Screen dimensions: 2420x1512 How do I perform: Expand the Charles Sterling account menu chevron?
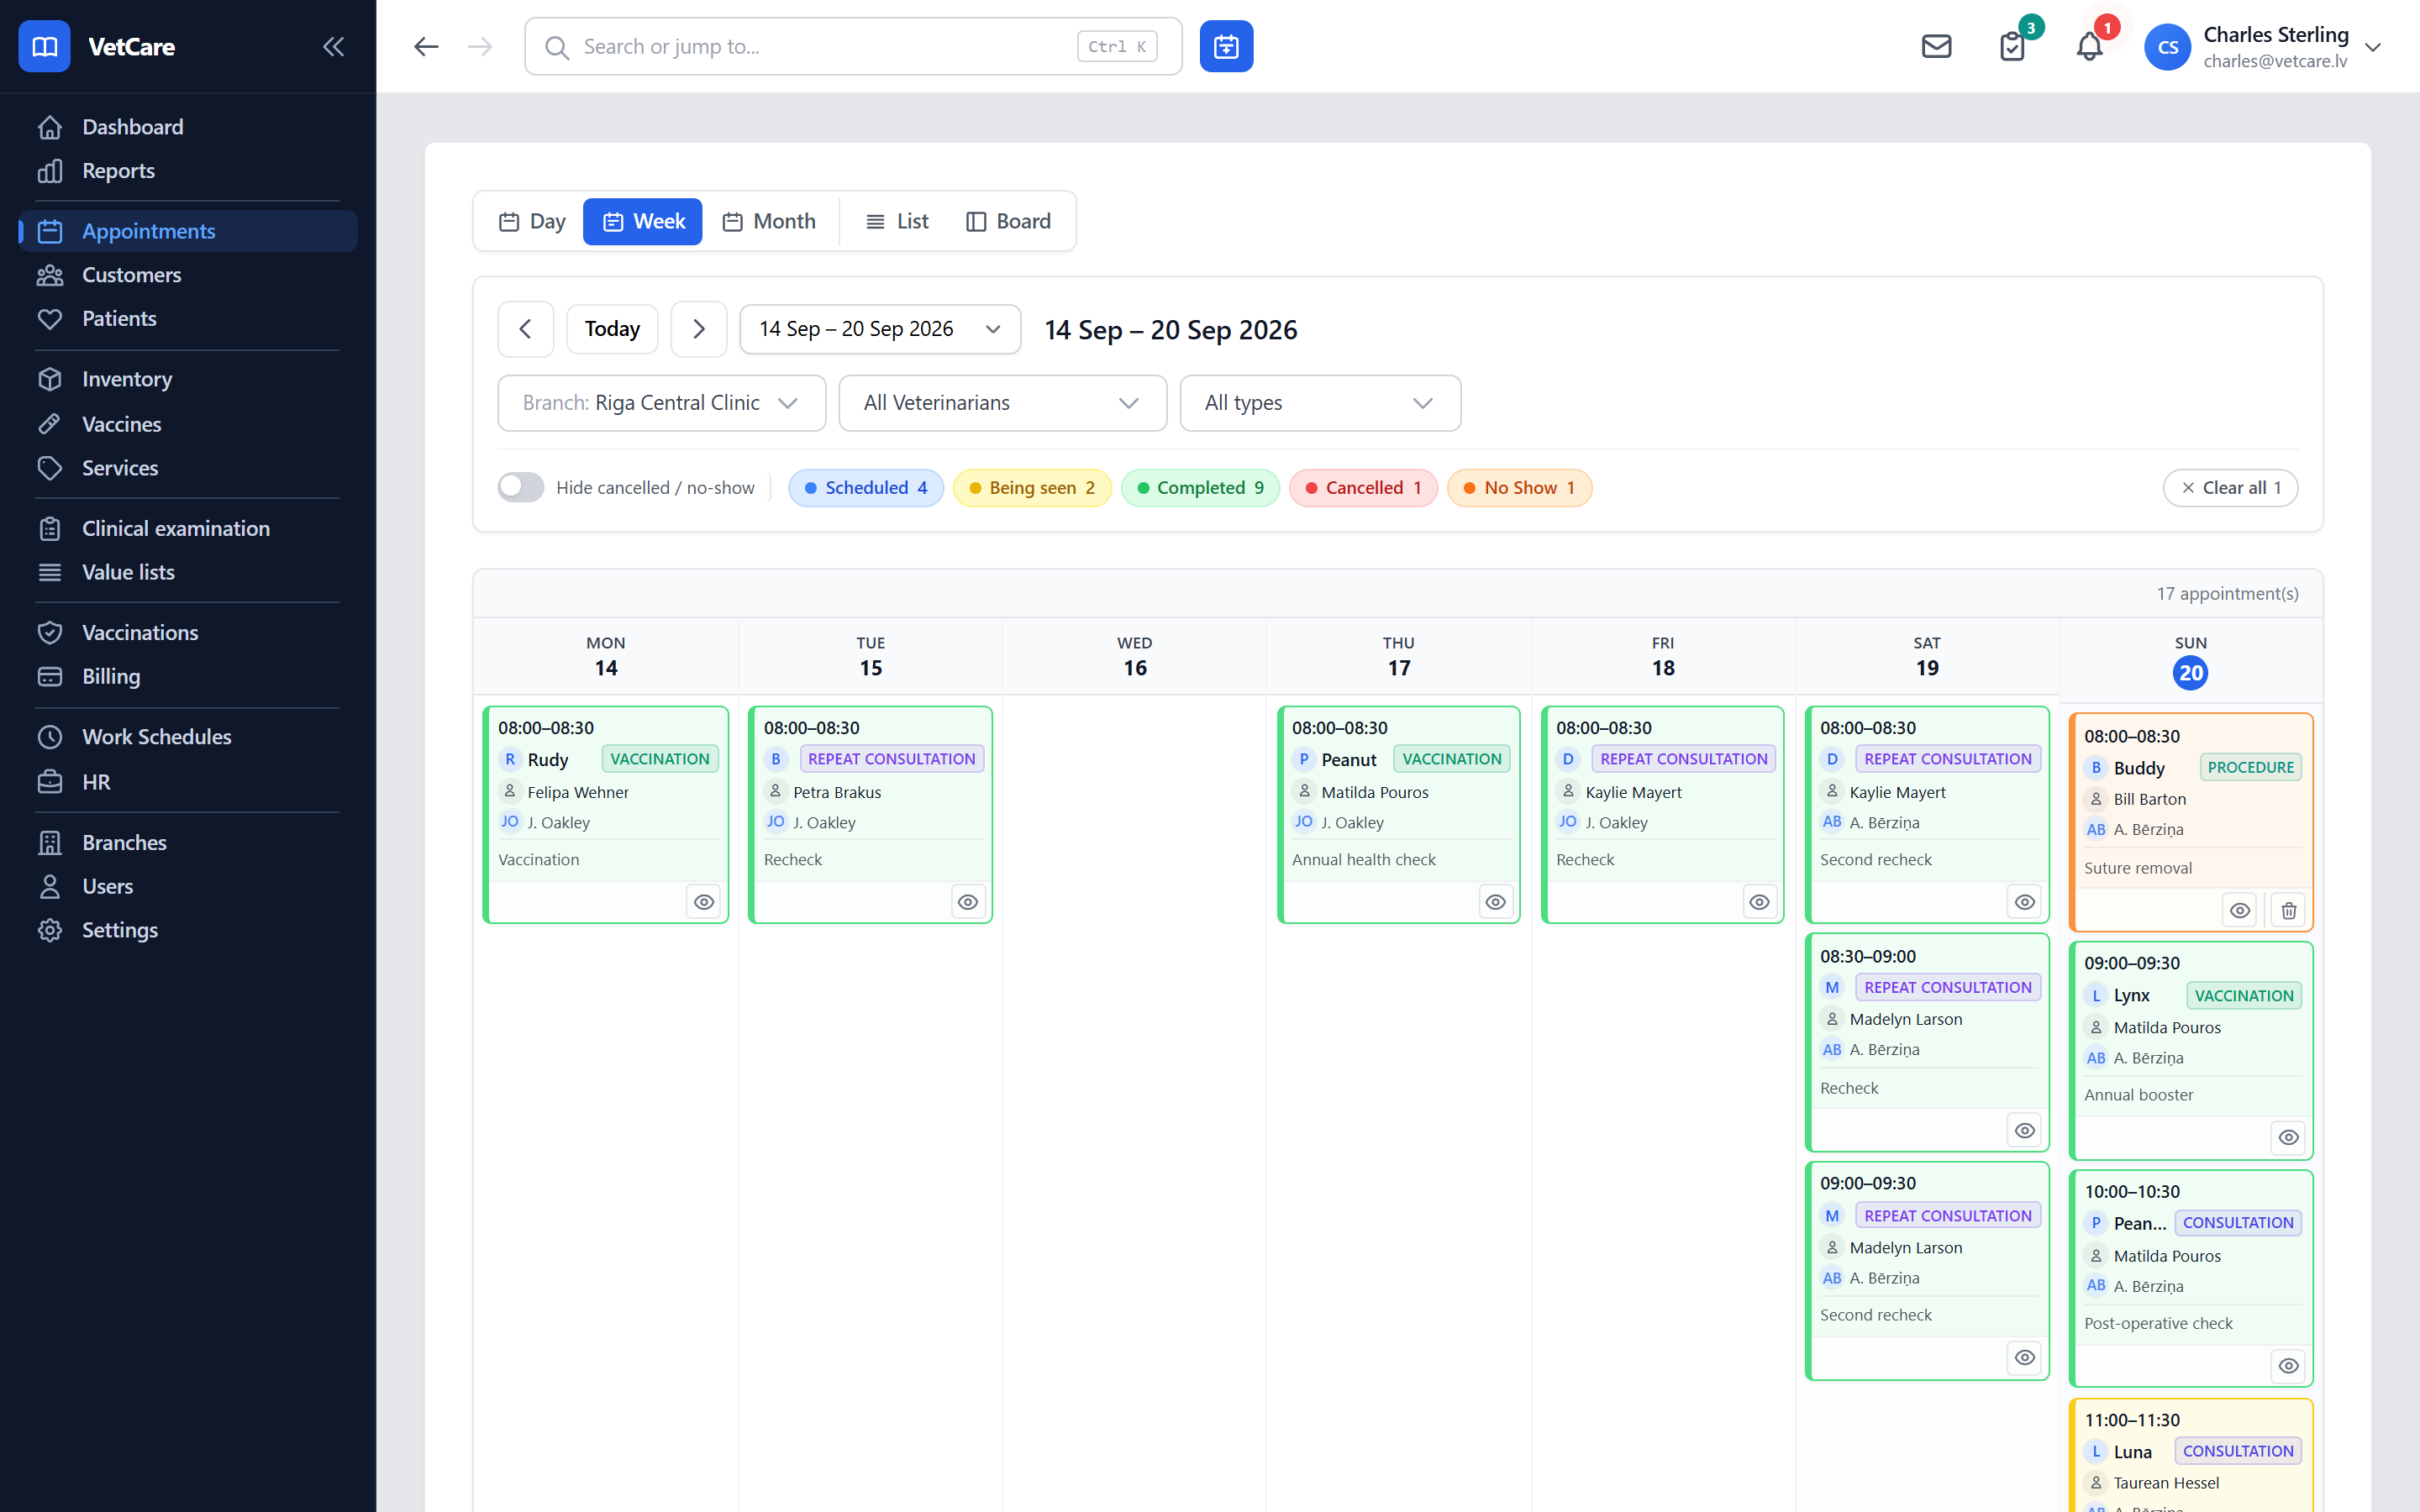pos(2373,47)
